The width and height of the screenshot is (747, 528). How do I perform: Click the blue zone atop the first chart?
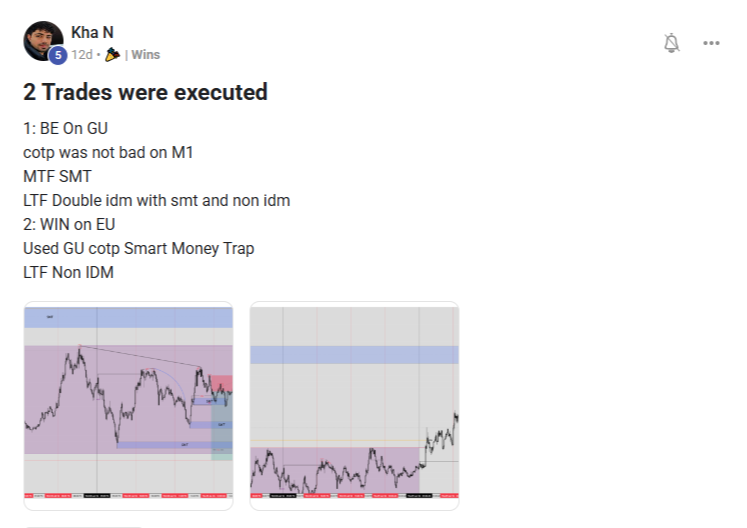coord(128,317)
